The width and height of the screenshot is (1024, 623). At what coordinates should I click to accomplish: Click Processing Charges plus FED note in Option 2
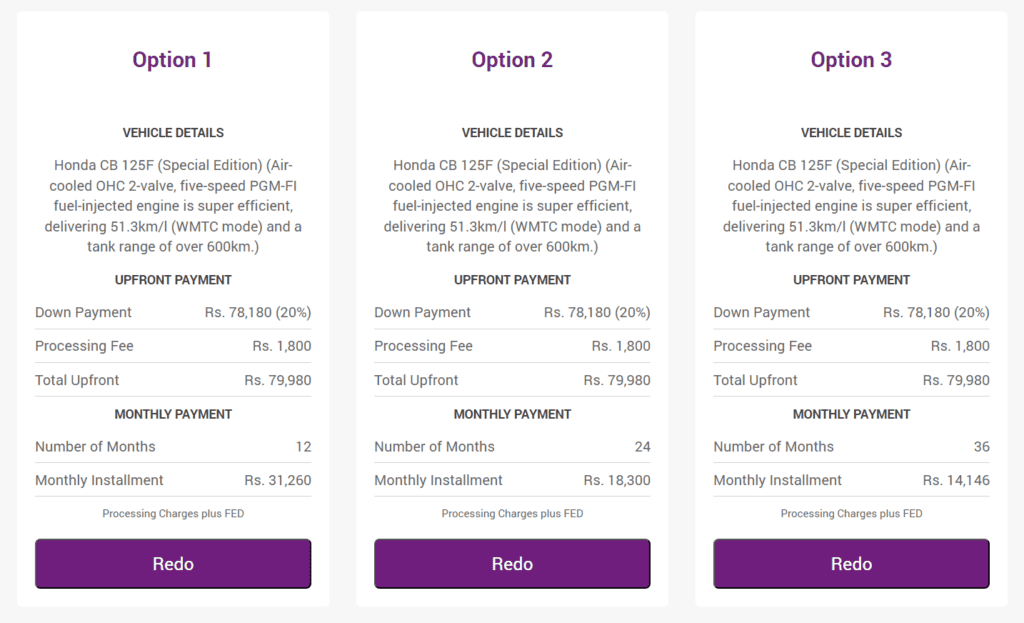(512, 514)
